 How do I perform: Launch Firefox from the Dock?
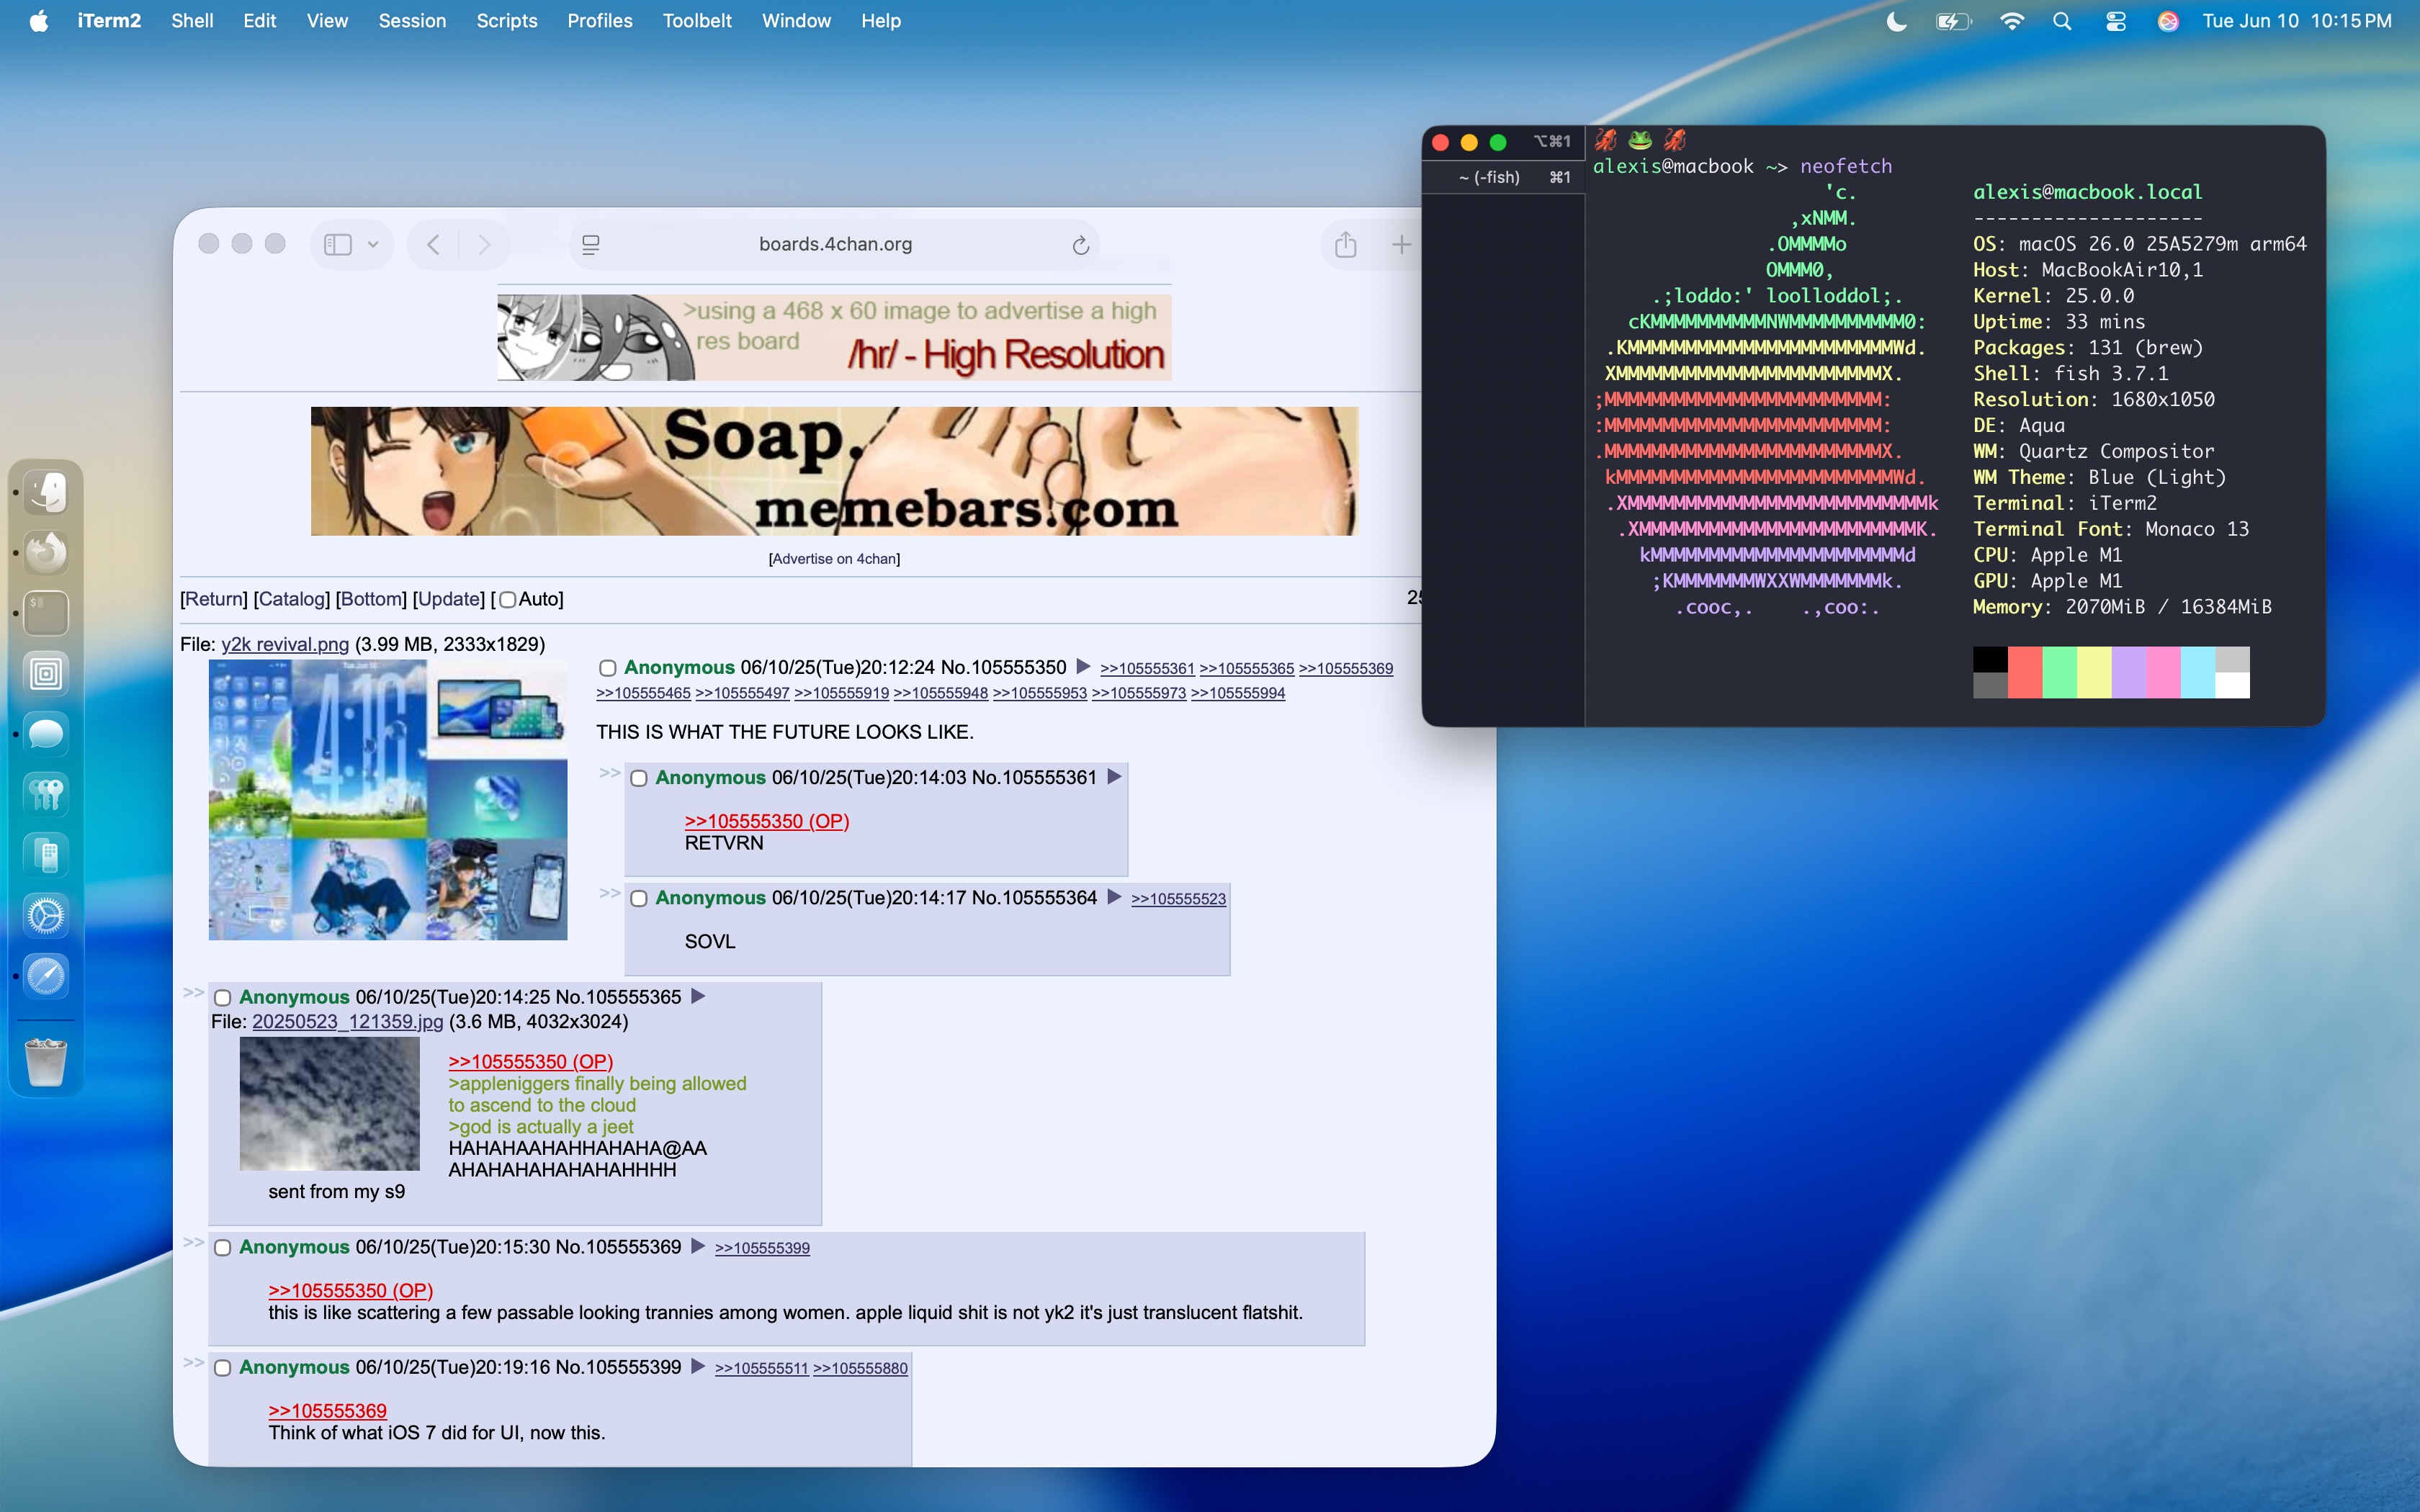(x=46, y=552)
